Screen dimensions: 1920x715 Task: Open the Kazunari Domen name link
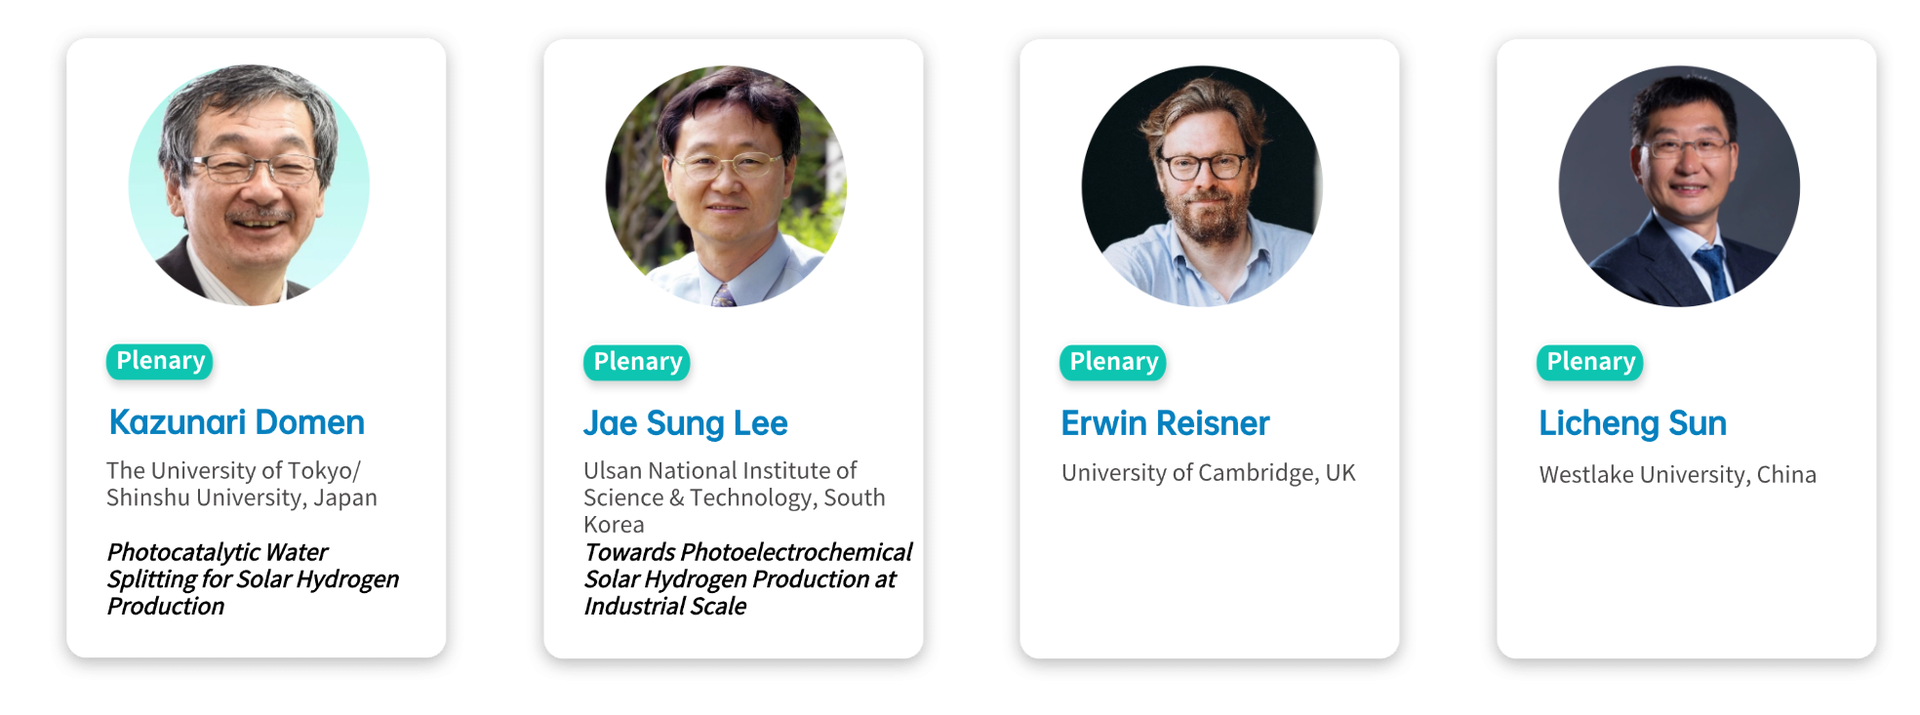click(236, 422)
